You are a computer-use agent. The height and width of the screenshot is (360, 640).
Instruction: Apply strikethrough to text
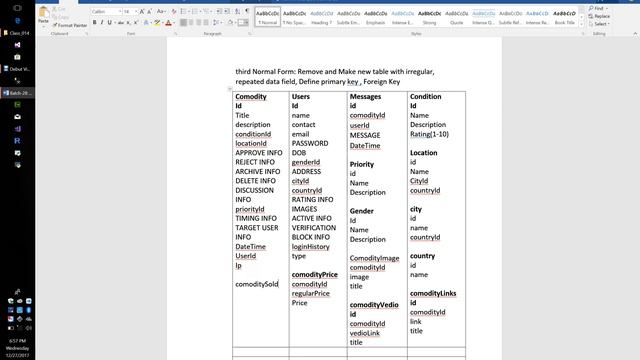[x=121, y=23]
